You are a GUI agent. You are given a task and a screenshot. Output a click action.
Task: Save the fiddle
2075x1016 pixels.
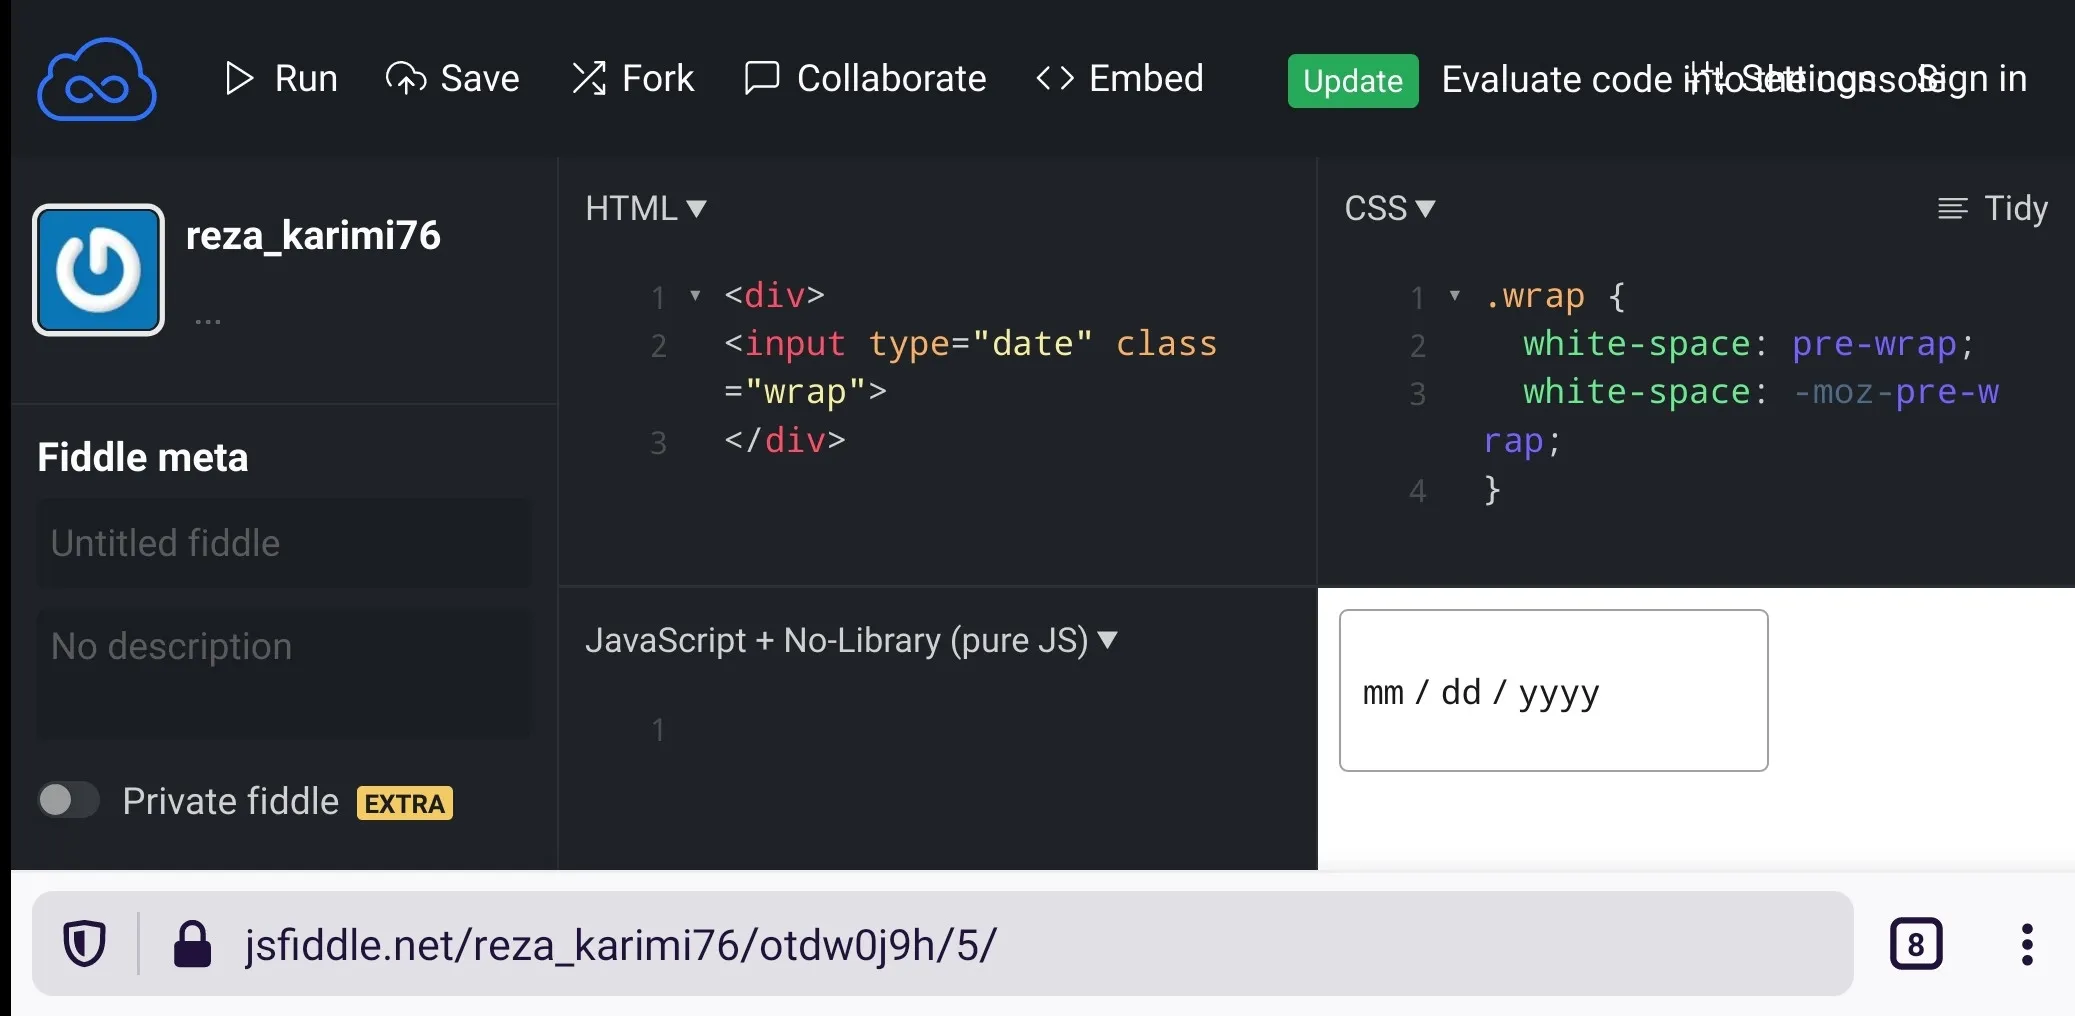point(452,78)
